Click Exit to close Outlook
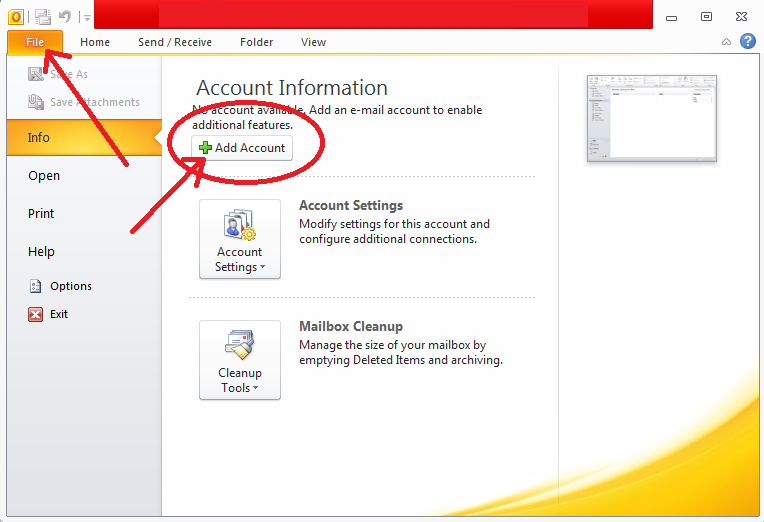This screenshot has height=522, width=764. tap(48, 314)
